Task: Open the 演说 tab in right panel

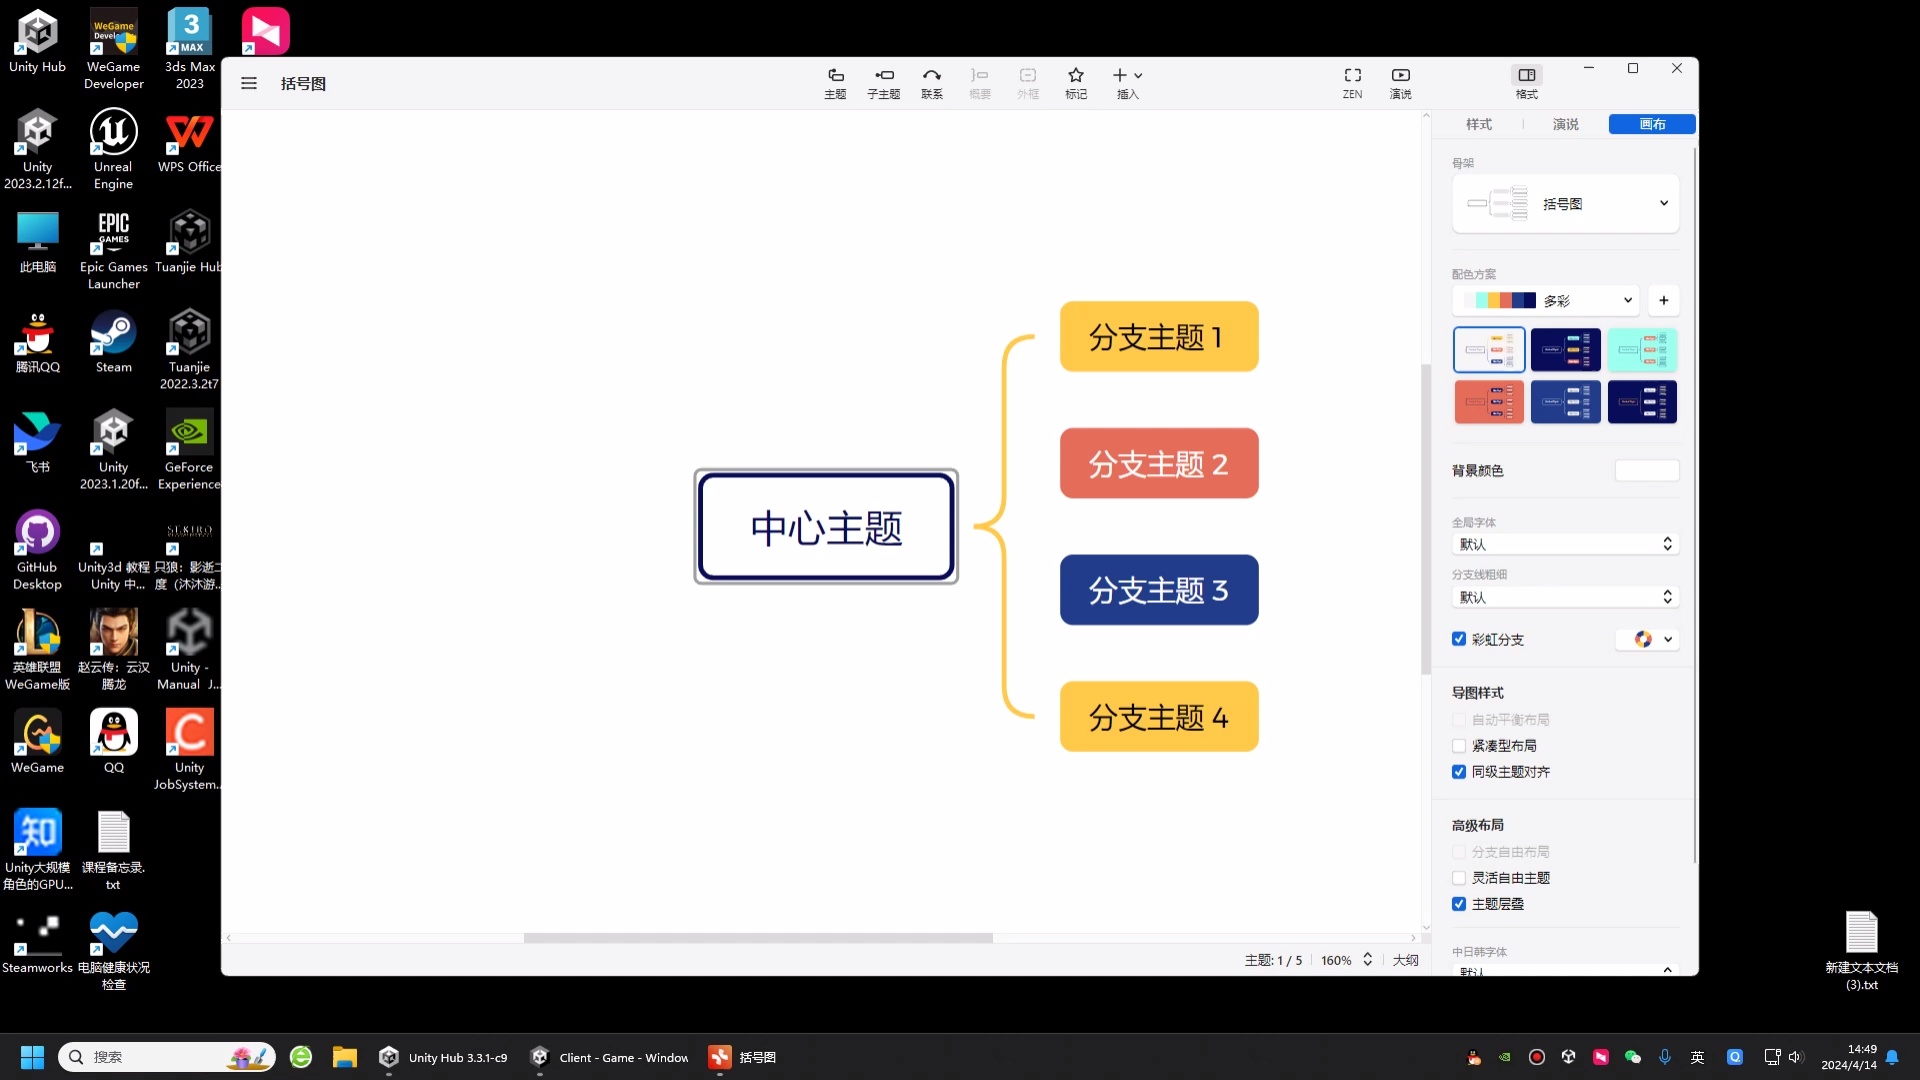Action: coord(1565,124)
